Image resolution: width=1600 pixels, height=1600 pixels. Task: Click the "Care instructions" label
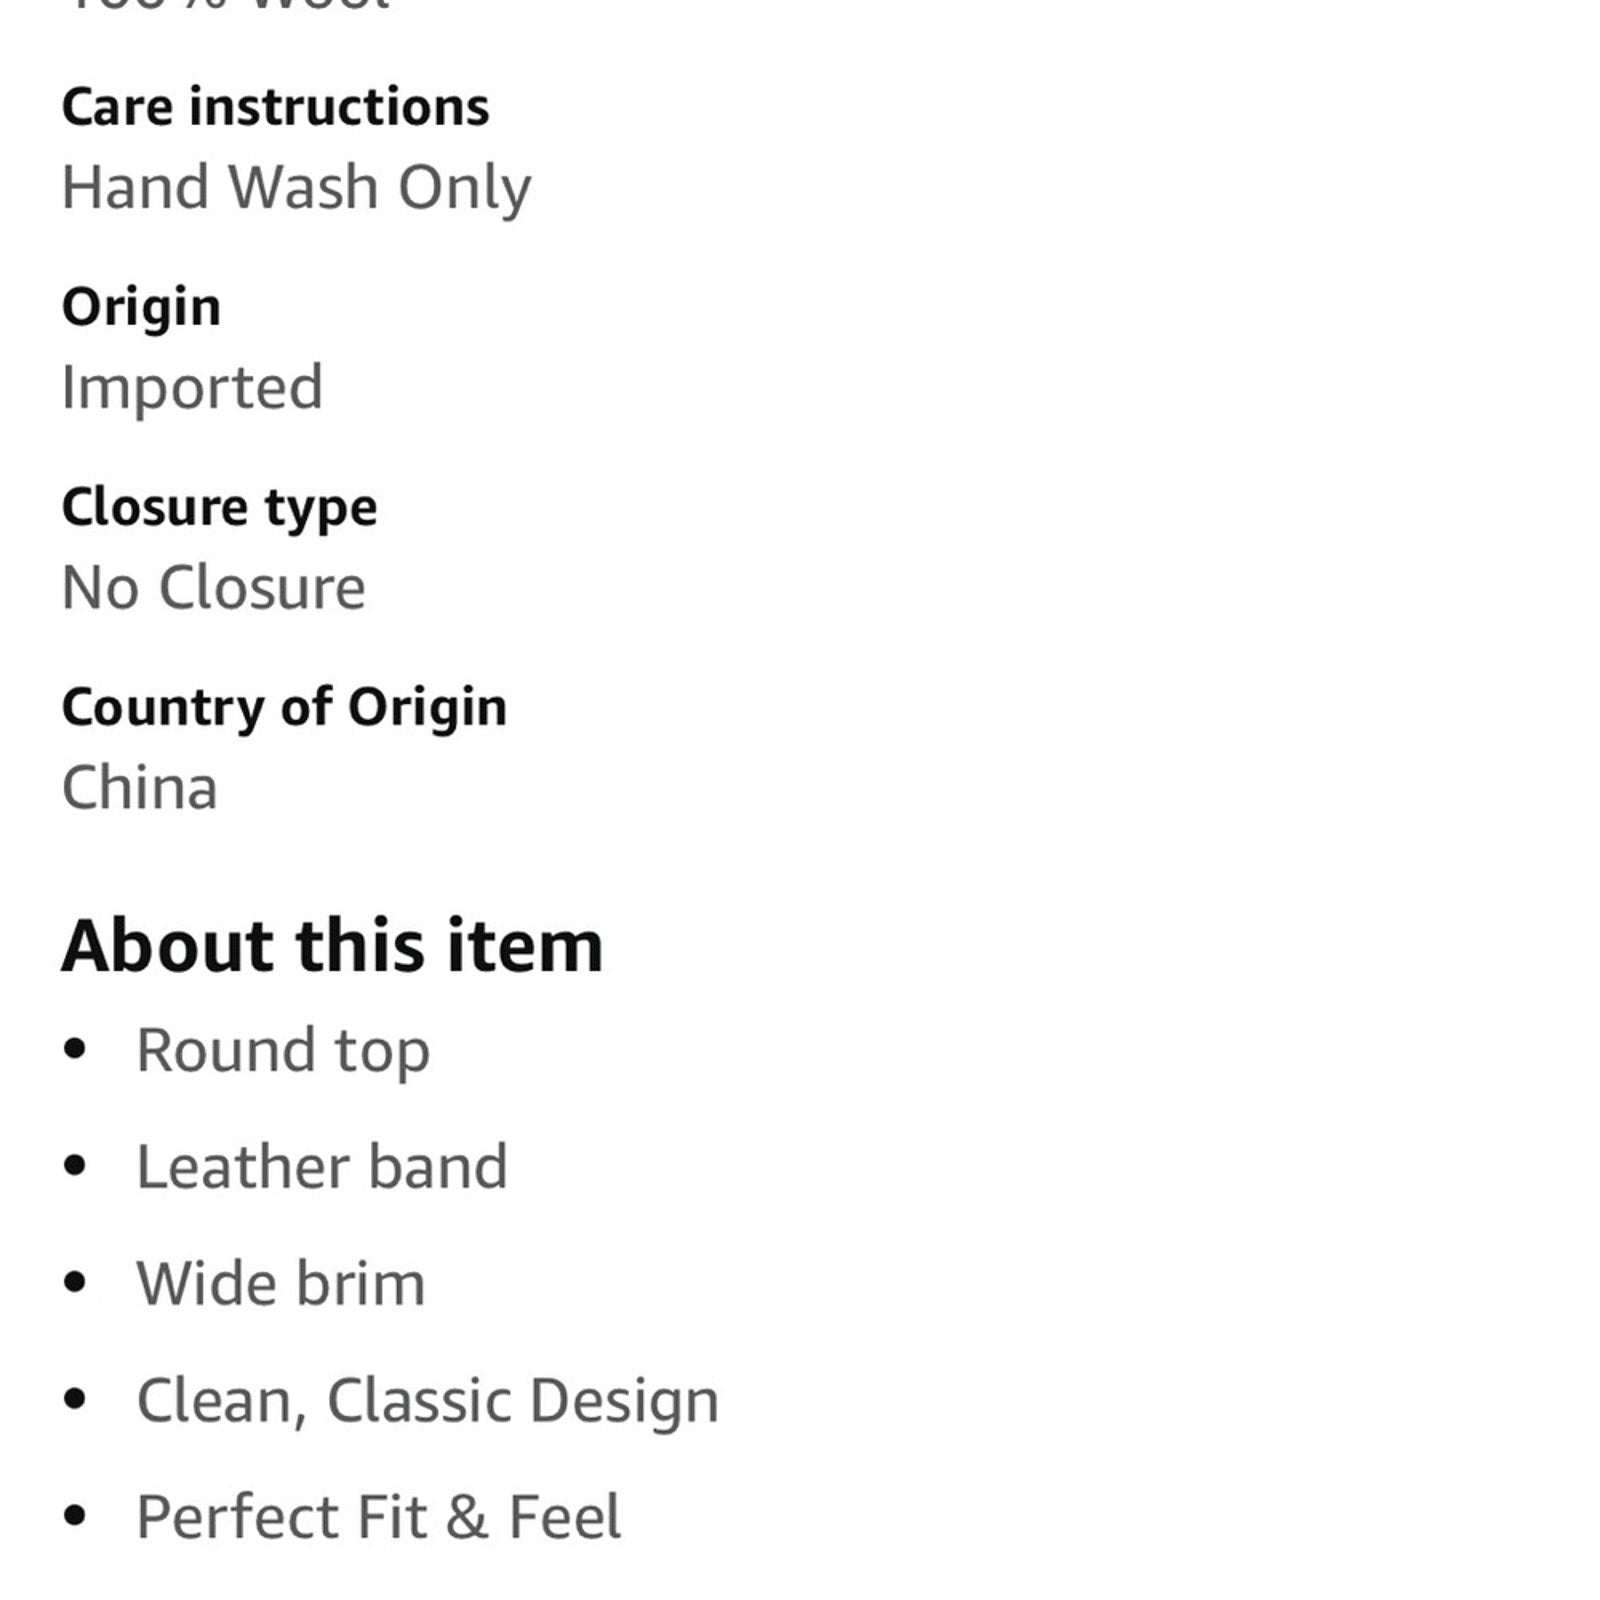click(x=275, y=107)
